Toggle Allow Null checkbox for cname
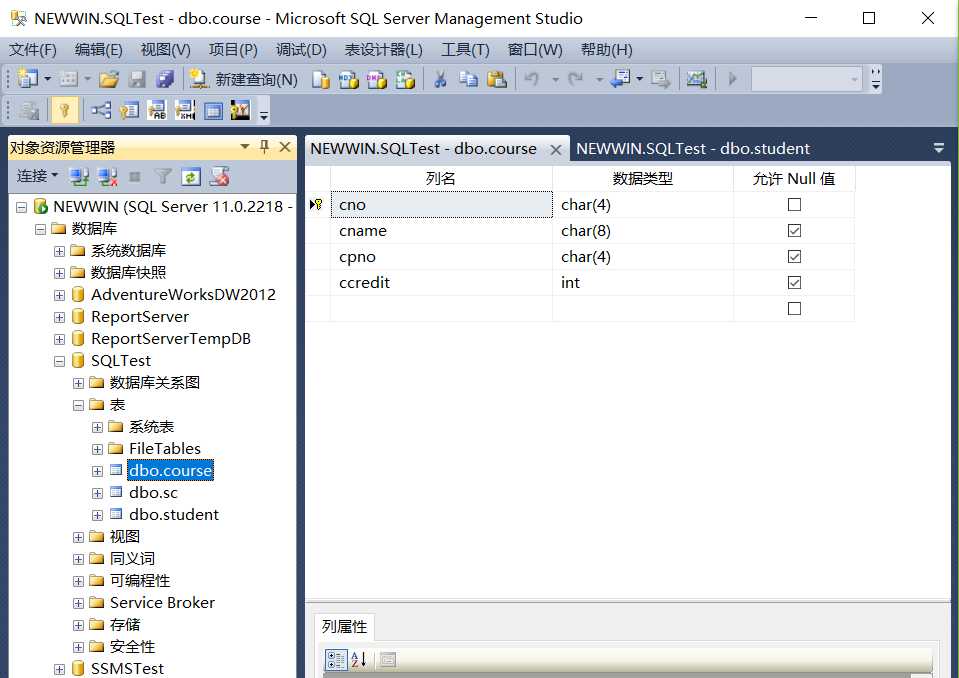 [x=794, y=230]
